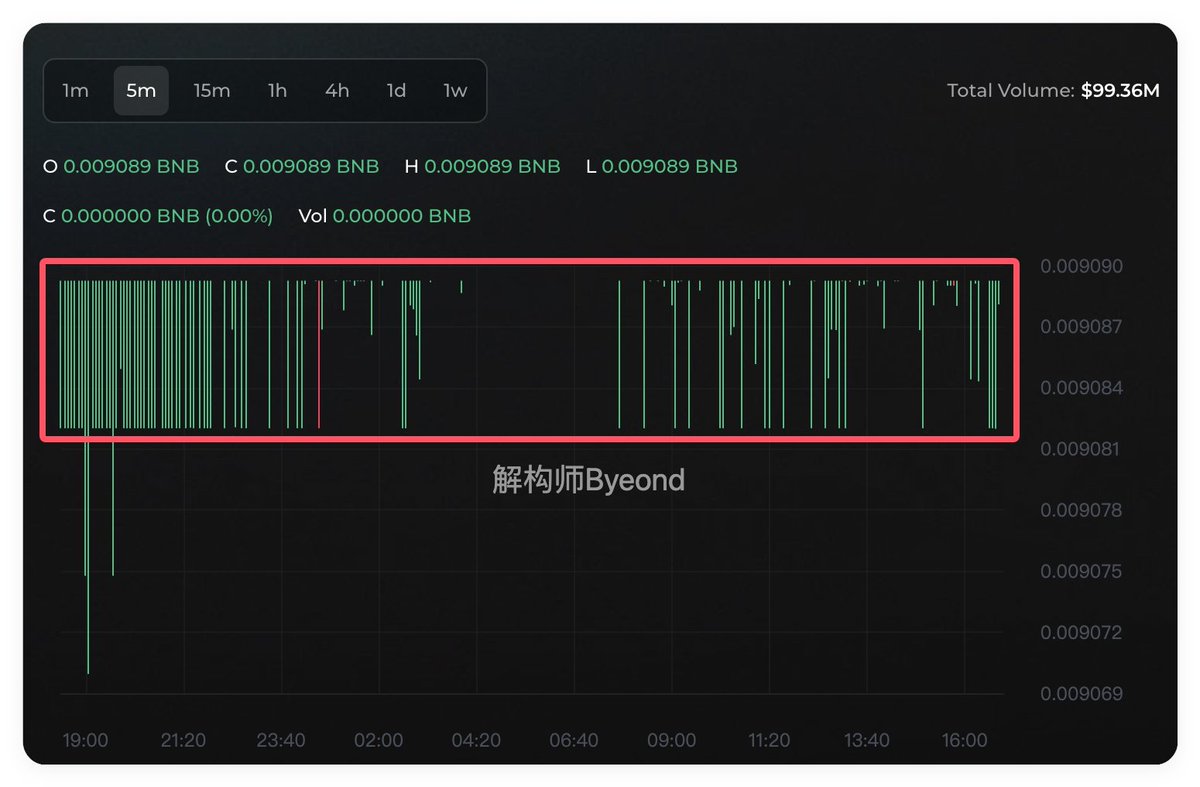Image resolution: width=1200 pixels, height=787 pixels.
Task: Click the 16:00 time axis label
Action: 964,741
